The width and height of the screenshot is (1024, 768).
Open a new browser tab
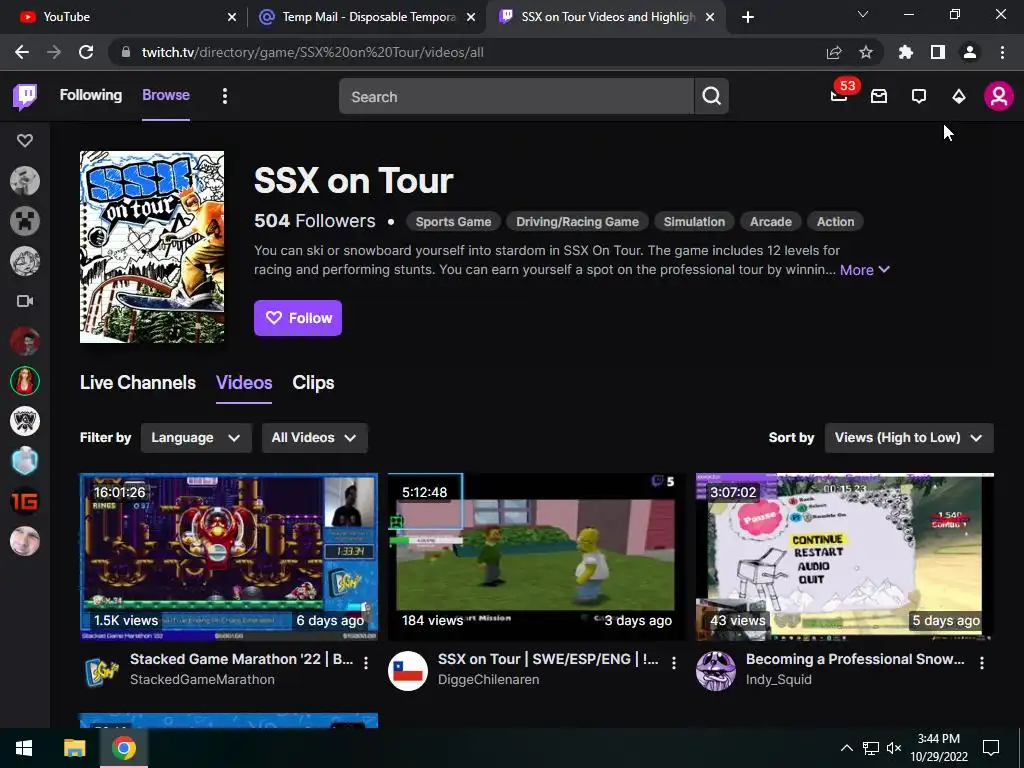(x=748, y=17)
